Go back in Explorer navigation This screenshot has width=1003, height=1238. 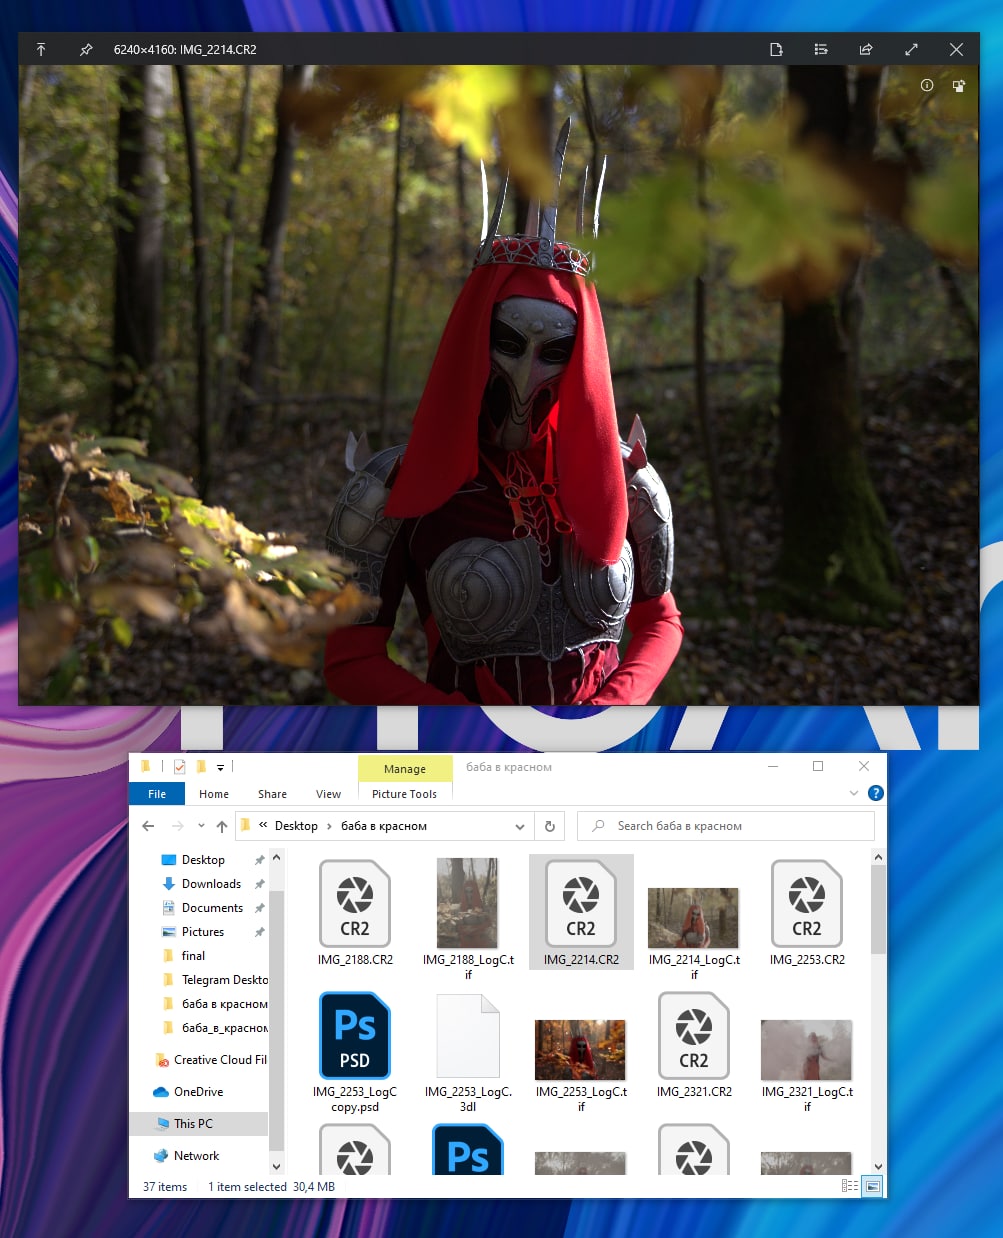point(148,826)
